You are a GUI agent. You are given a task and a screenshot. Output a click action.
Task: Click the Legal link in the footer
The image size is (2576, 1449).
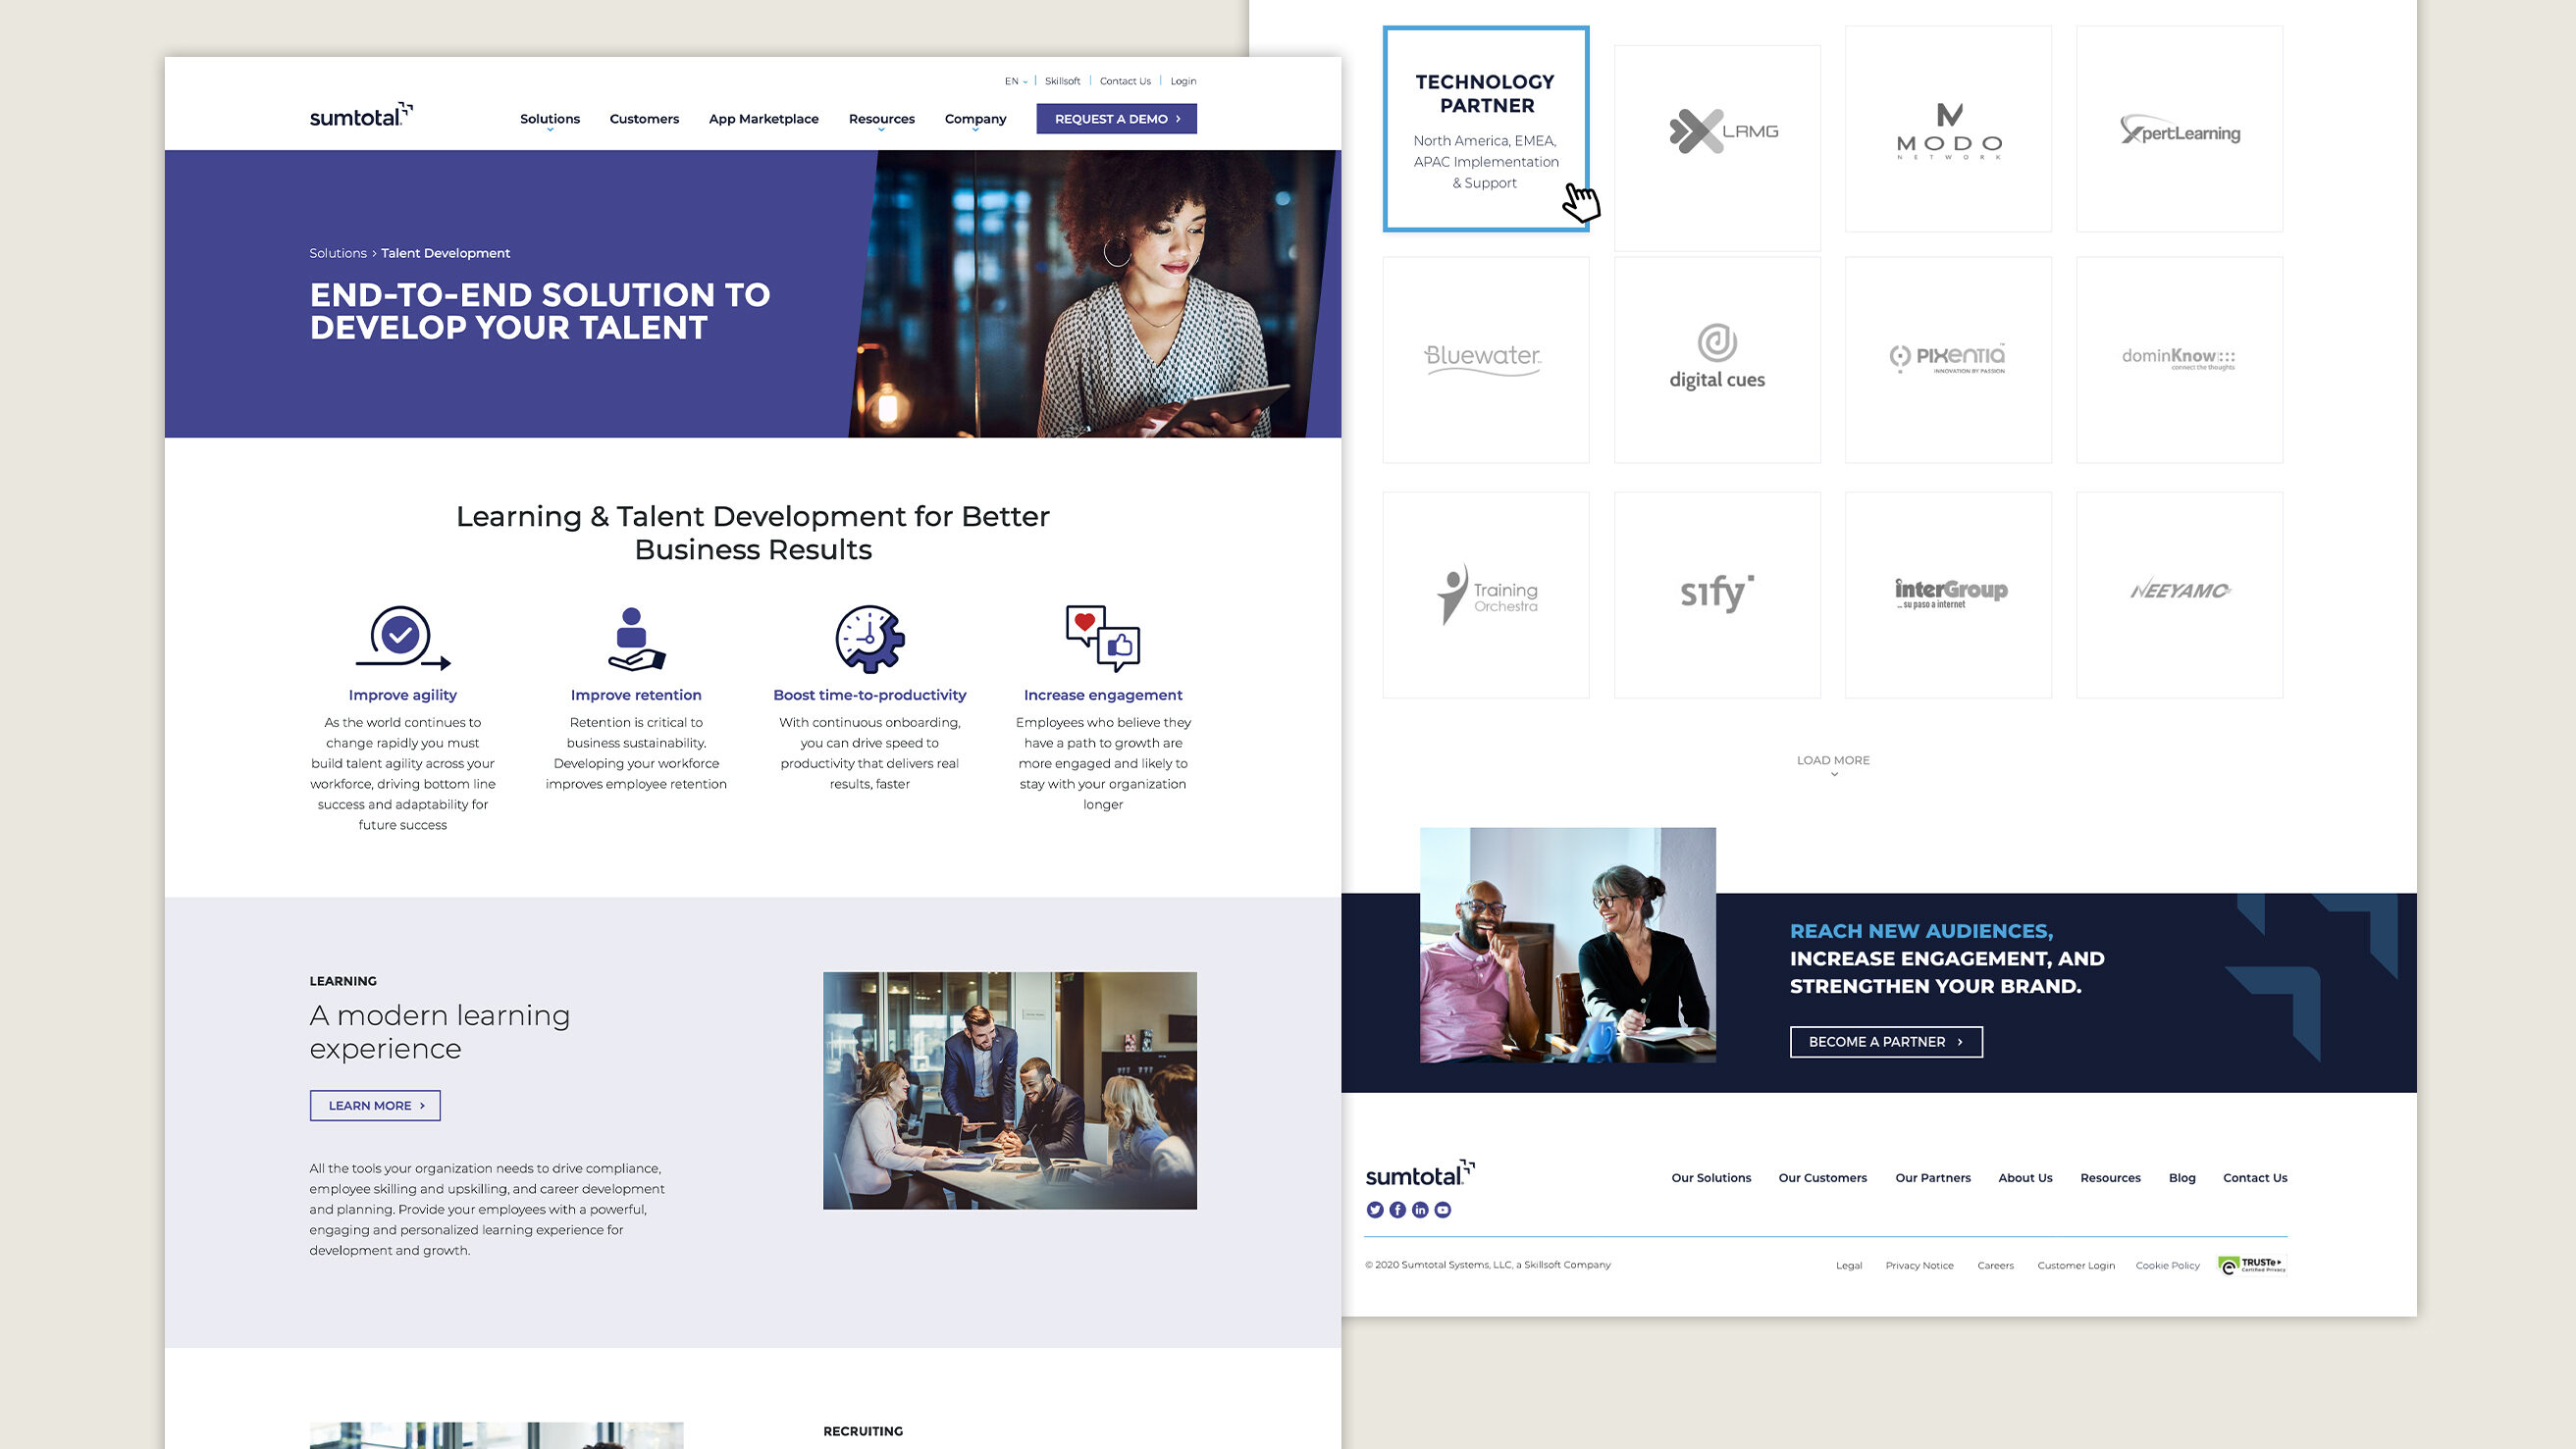pos(1849,1266)
